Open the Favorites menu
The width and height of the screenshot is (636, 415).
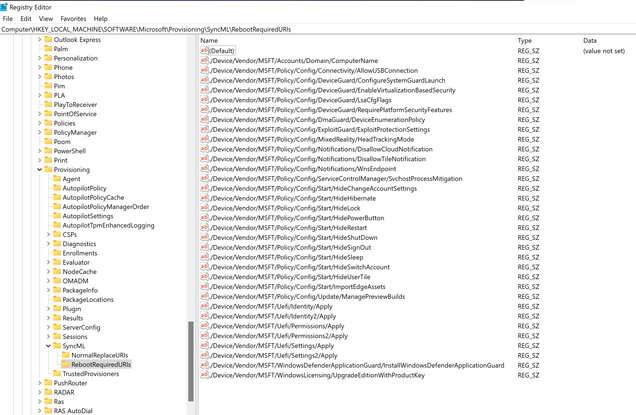pyautogui.click(x=73, y=19)
